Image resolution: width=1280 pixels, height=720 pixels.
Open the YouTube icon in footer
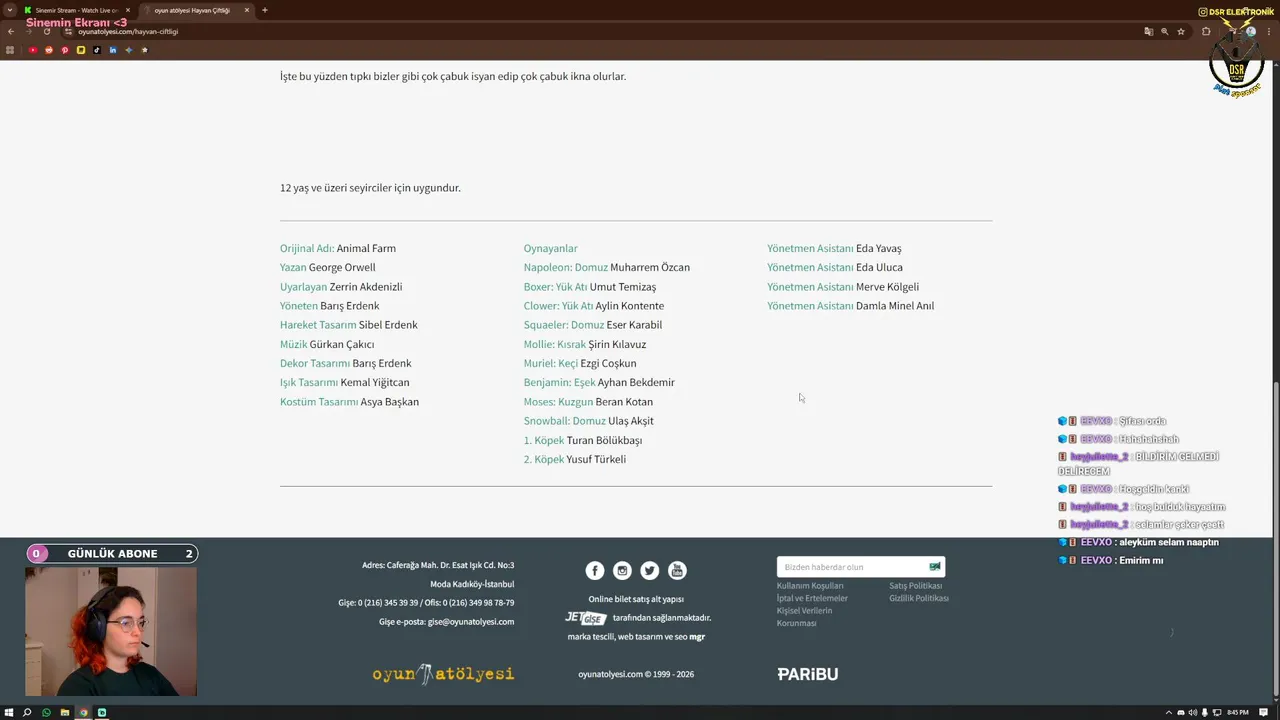point(677,570)
